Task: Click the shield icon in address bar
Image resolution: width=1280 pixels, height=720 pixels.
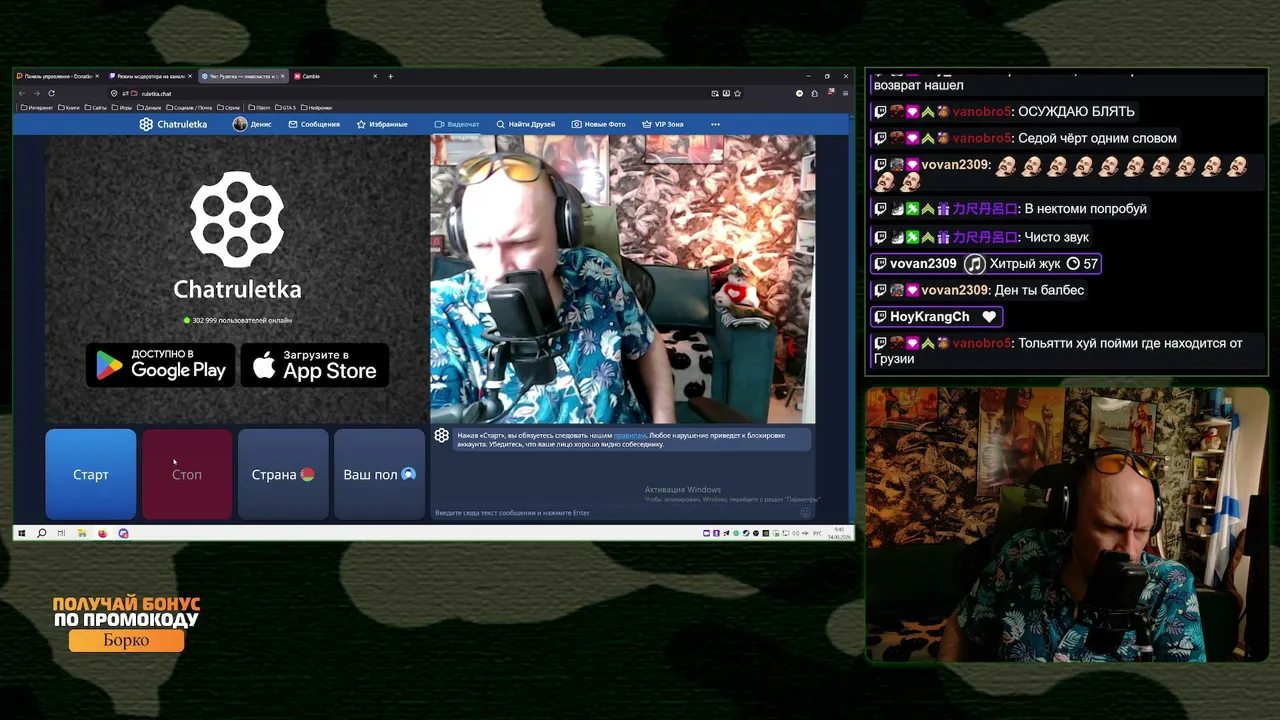Action: 112,93
